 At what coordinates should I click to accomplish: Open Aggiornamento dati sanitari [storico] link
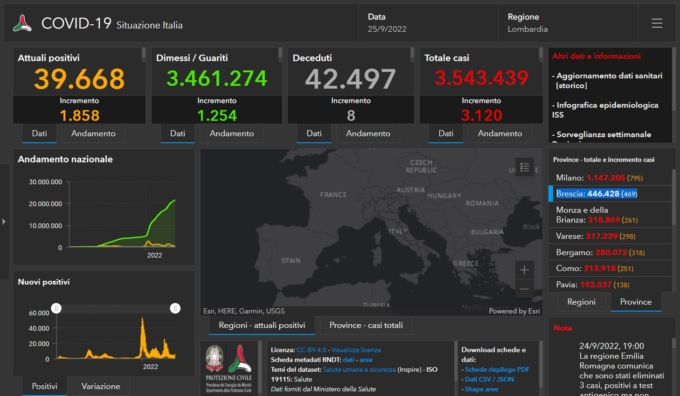pos(607,81)
